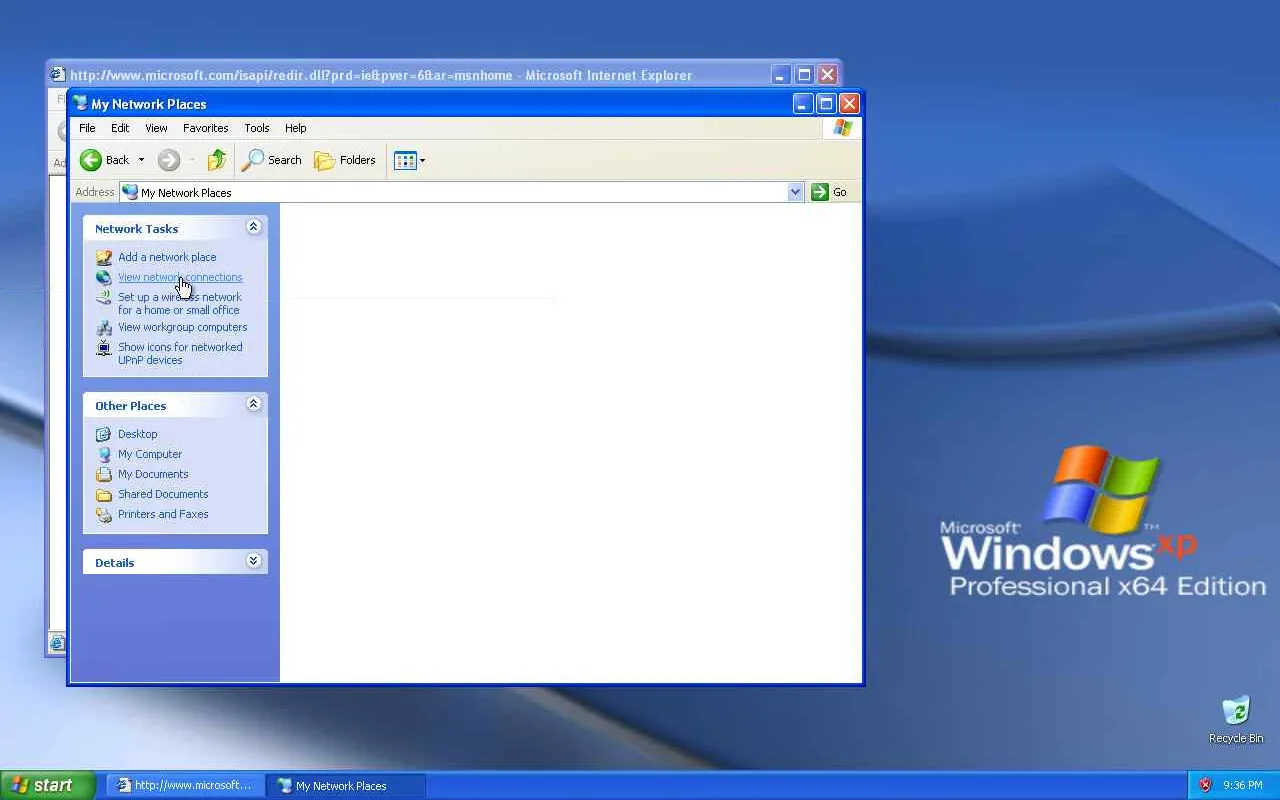
Task: Toggle the Folders pane
Action: (345, 160)
